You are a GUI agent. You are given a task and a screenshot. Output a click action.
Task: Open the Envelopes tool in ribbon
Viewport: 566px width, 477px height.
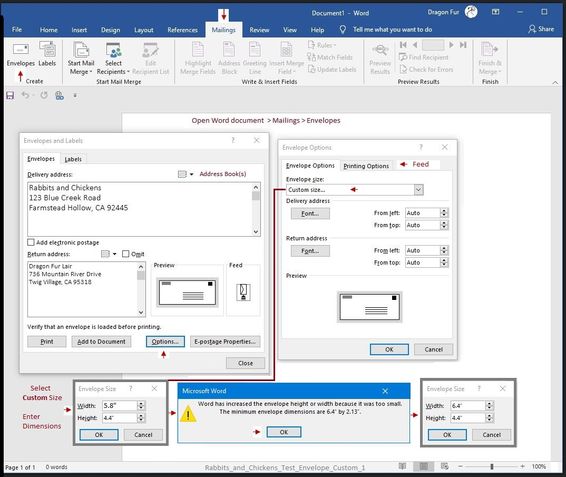[21, 55]
